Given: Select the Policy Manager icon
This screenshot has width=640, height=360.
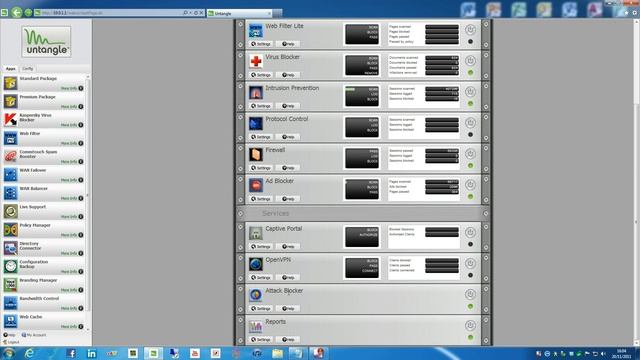Looking at the screenshot, I should (x=11, y=230).
